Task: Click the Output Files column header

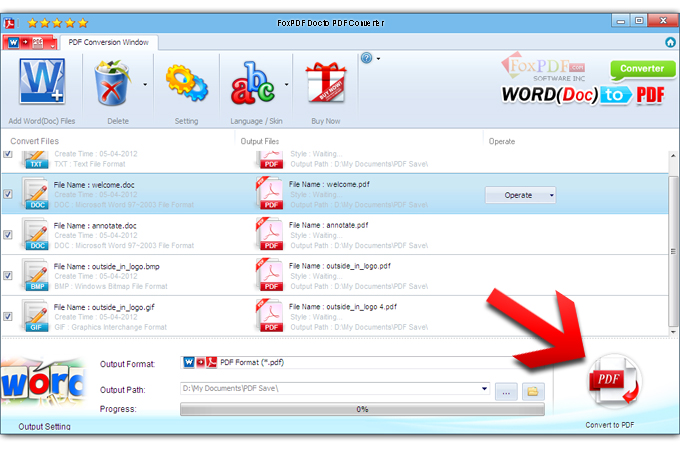Action: click(260, 141)
